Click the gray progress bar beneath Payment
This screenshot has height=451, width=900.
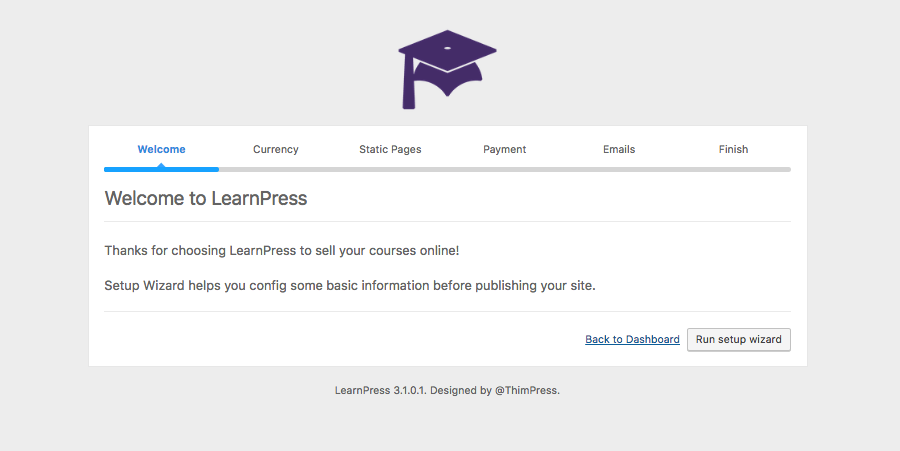pyautogui.click(x=504, y=170)
